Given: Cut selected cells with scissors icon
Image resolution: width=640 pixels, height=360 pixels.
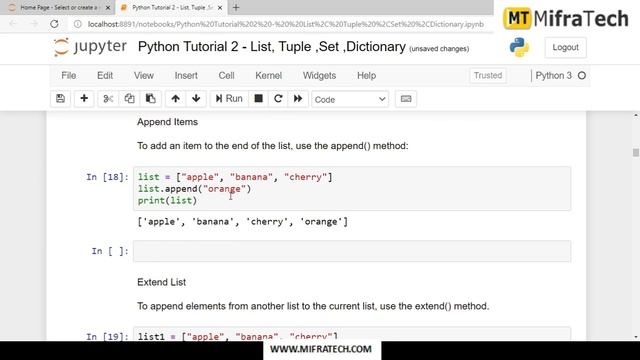Looking at the screenshot, I should point(108,99).
